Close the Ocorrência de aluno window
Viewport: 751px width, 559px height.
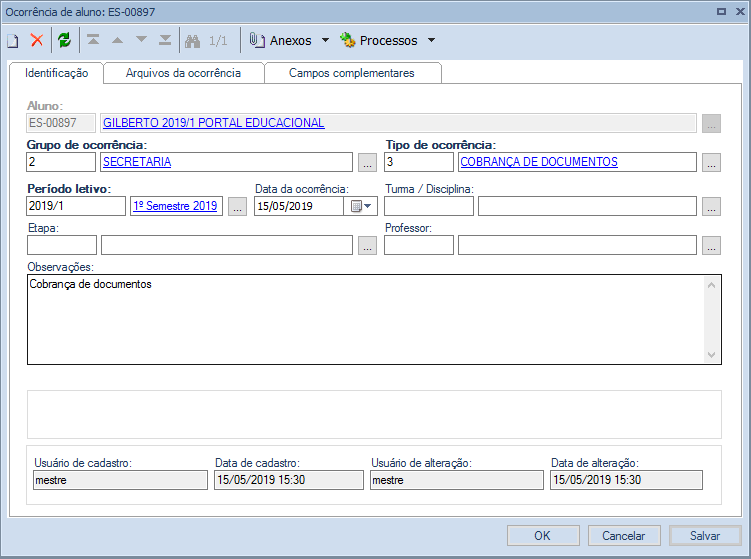pos(740,11)
